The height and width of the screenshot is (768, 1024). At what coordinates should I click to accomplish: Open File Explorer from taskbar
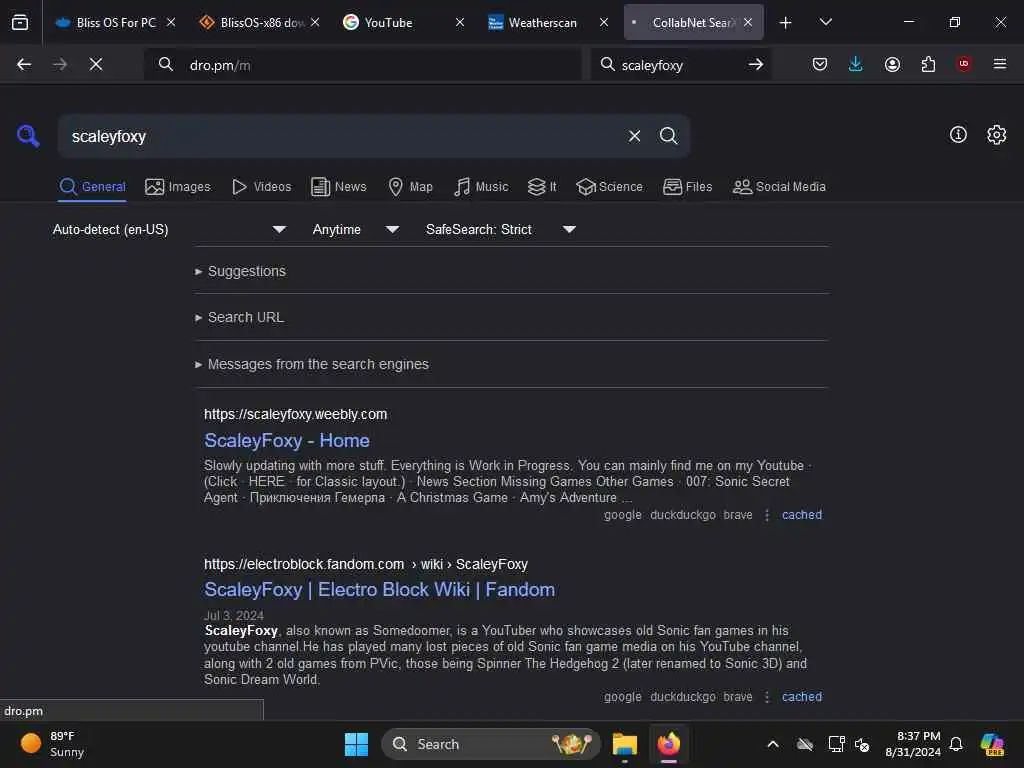point(625,744)
